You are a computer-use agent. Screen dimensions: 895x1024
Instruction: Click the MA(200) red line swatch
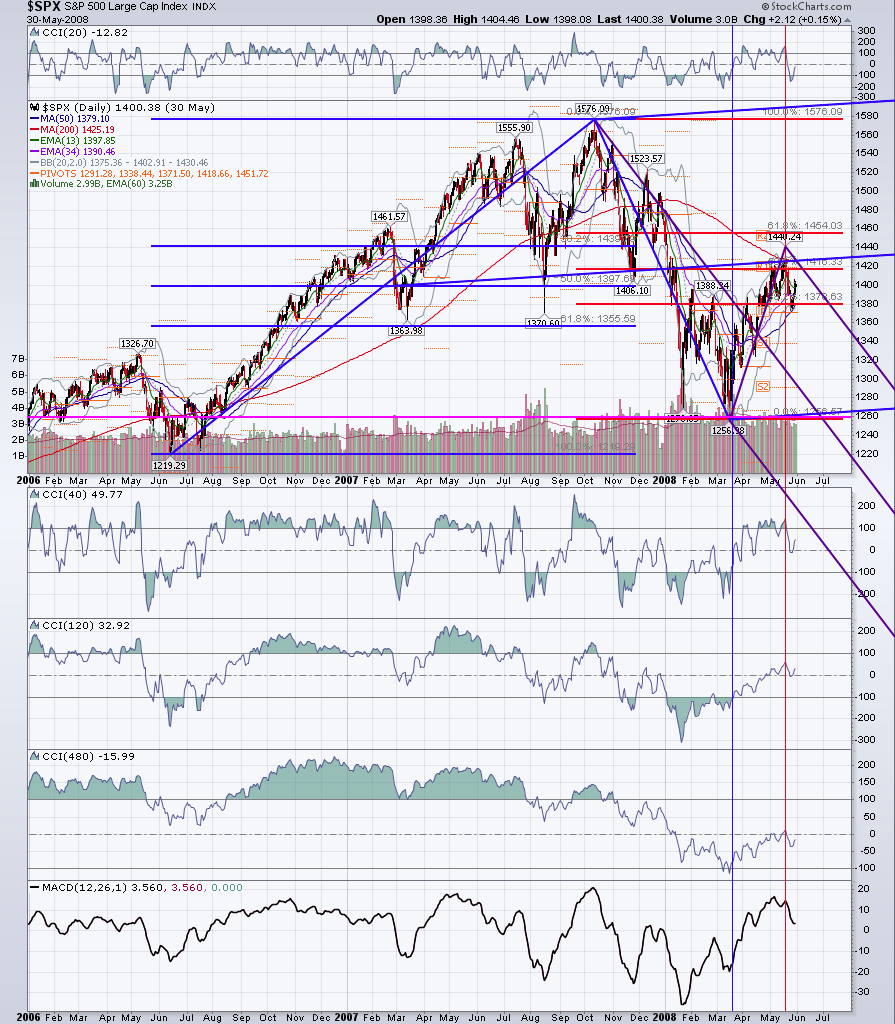(x=35, y=130)
